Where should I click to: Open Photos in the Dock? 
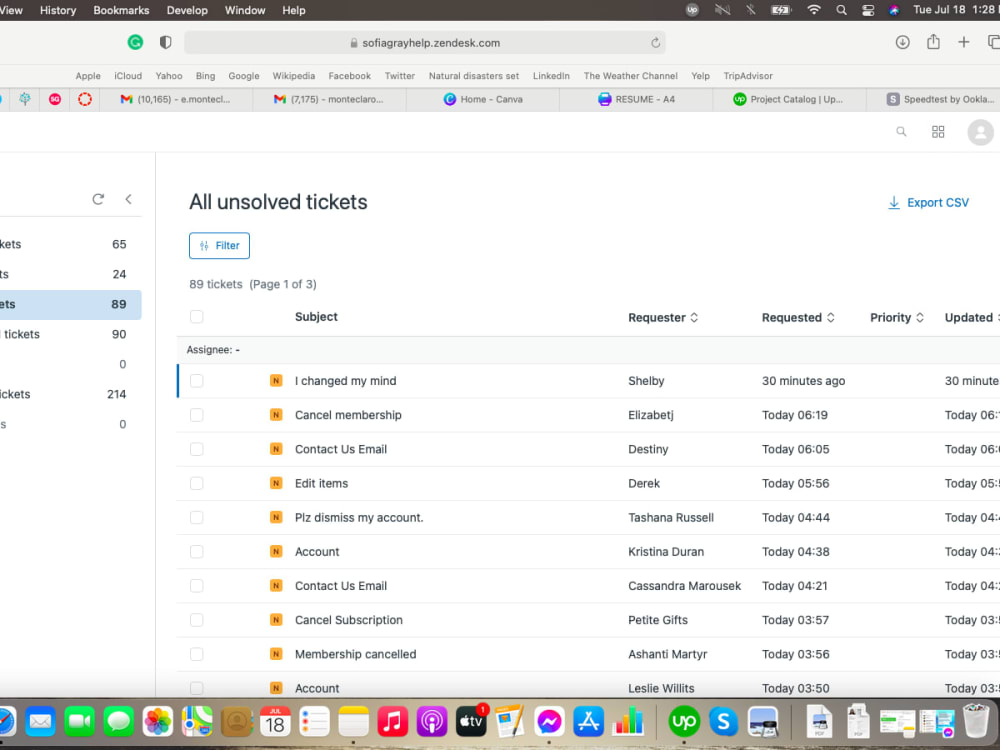click(x=158, y=721)
